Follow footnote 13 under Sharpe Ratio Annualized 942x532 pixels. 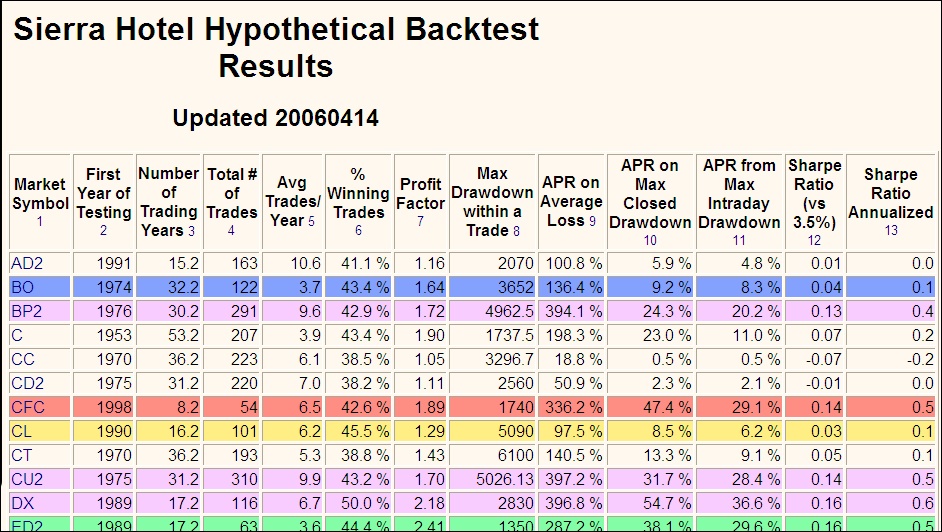891,231
